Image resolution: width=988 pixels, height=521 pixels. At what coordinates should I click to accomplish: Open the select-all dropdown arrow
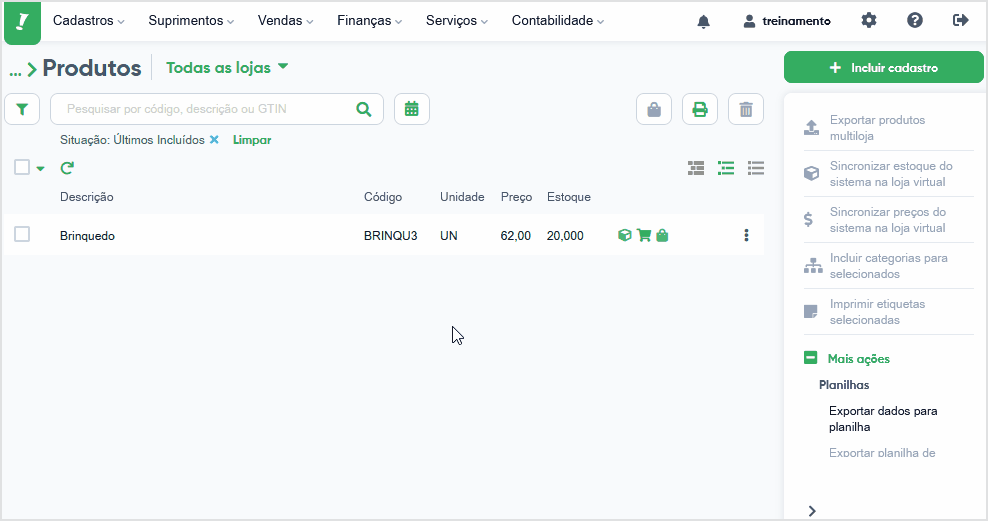[x=40, y=168]
